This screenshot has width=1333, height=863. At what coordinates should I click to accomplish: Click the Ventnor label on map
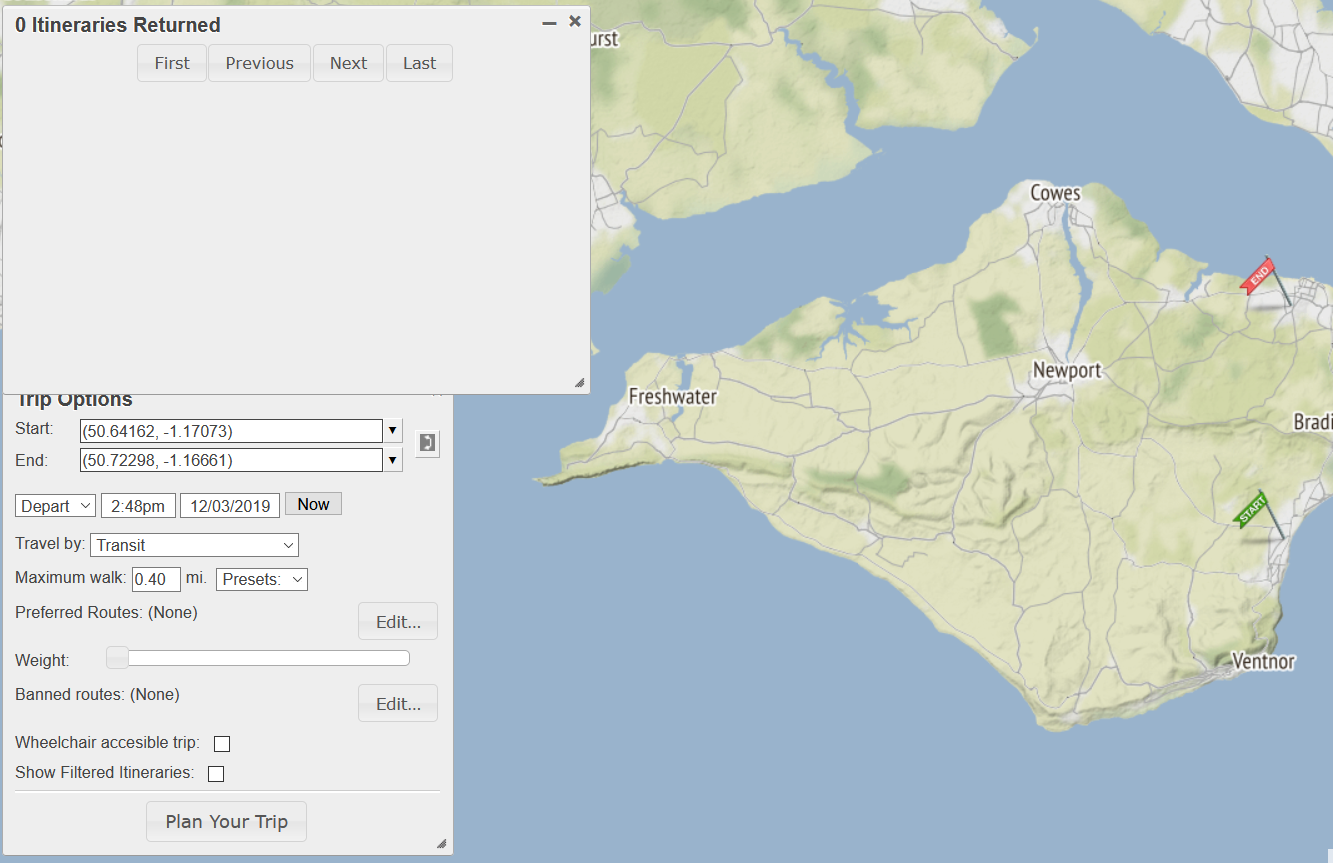1264,661
